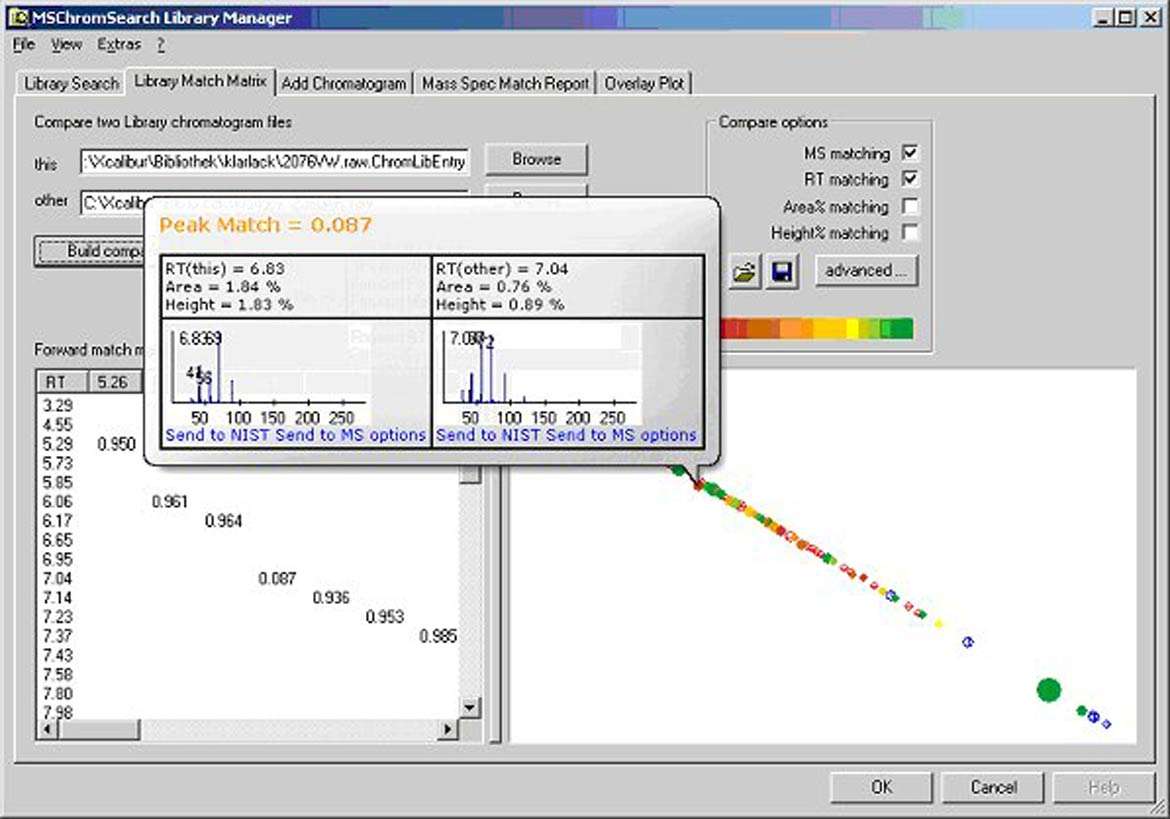Click the 5.26 column header
1170x819 pixels.
[x=113, y=383]
